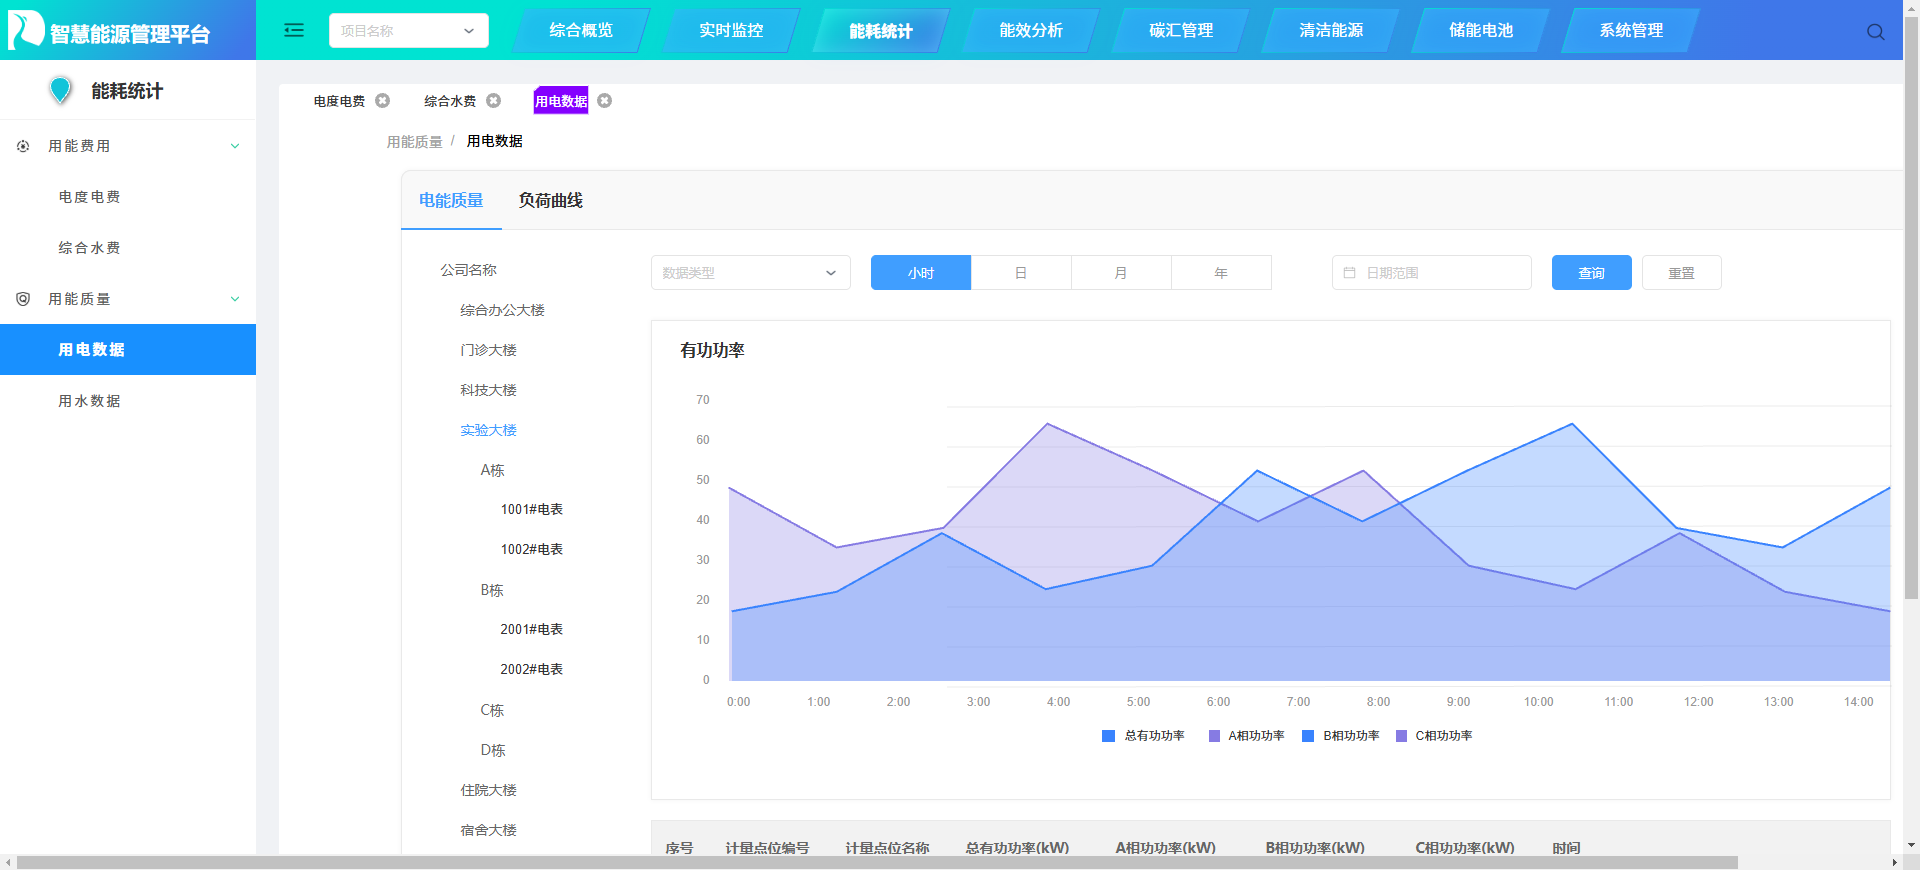Toggle C相功功率 legend series
Screen dimensions: 1920x870
(1434, 736)
